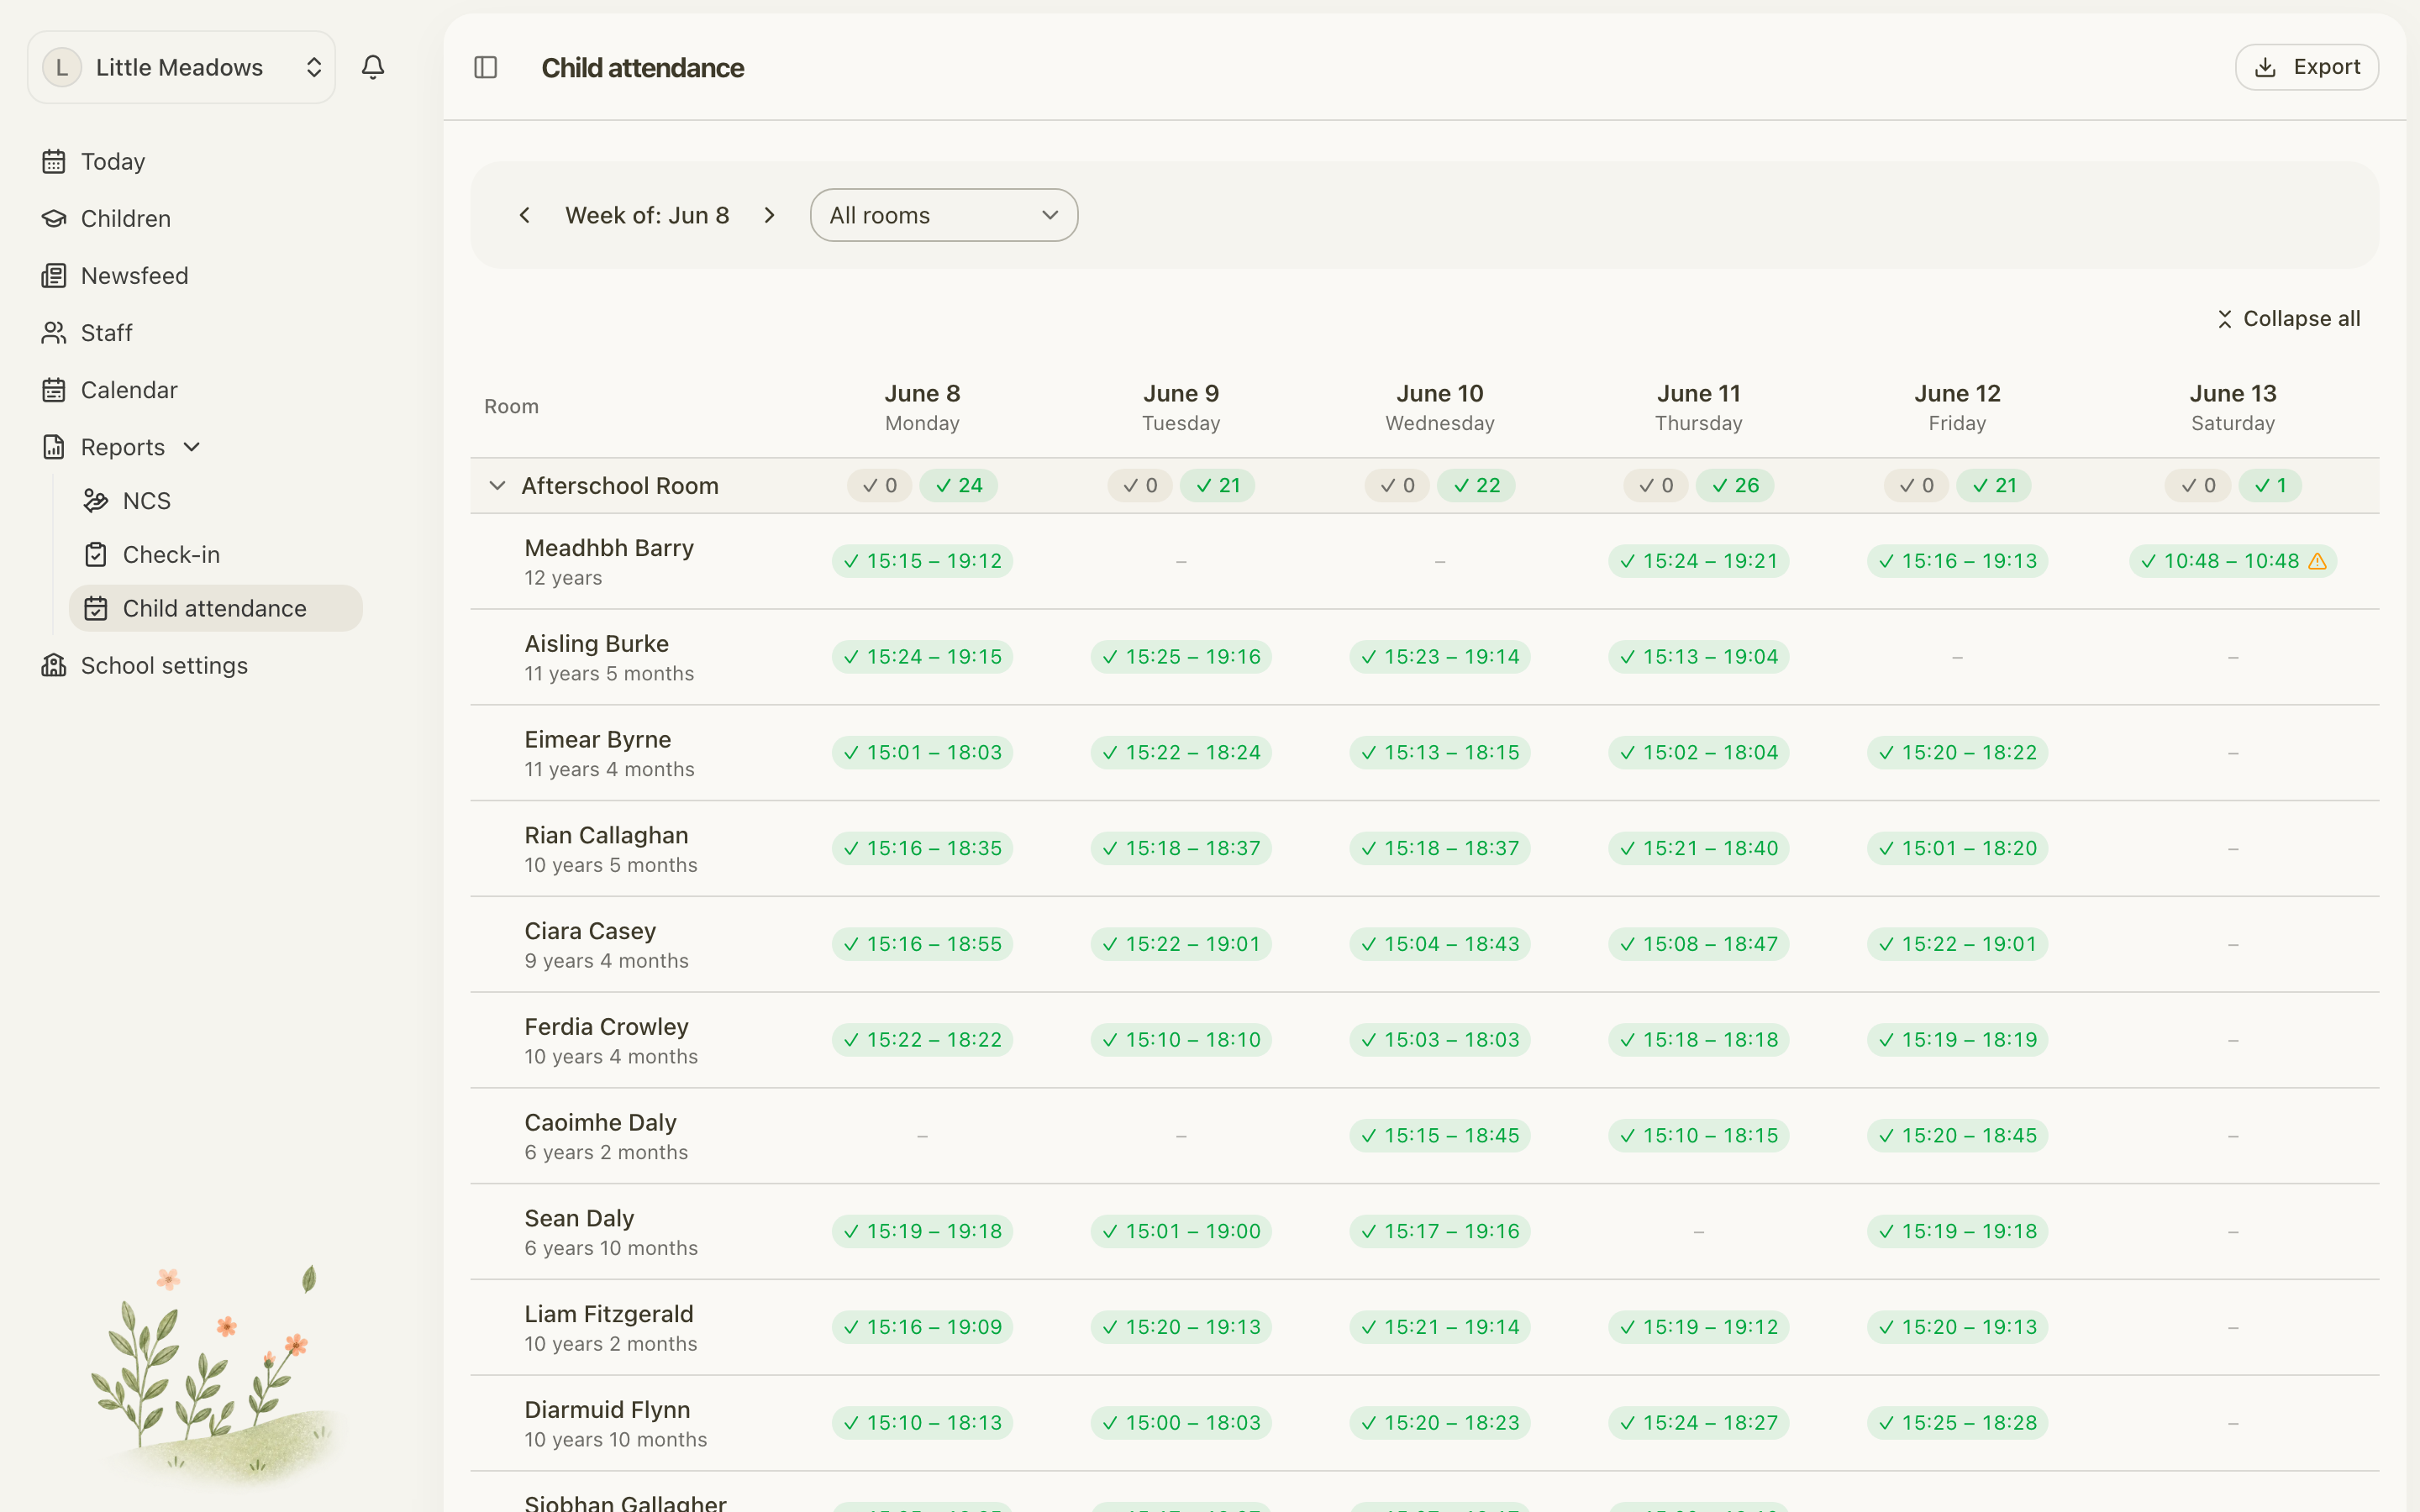Click the NCS hand-heart icon

[96, 500]
